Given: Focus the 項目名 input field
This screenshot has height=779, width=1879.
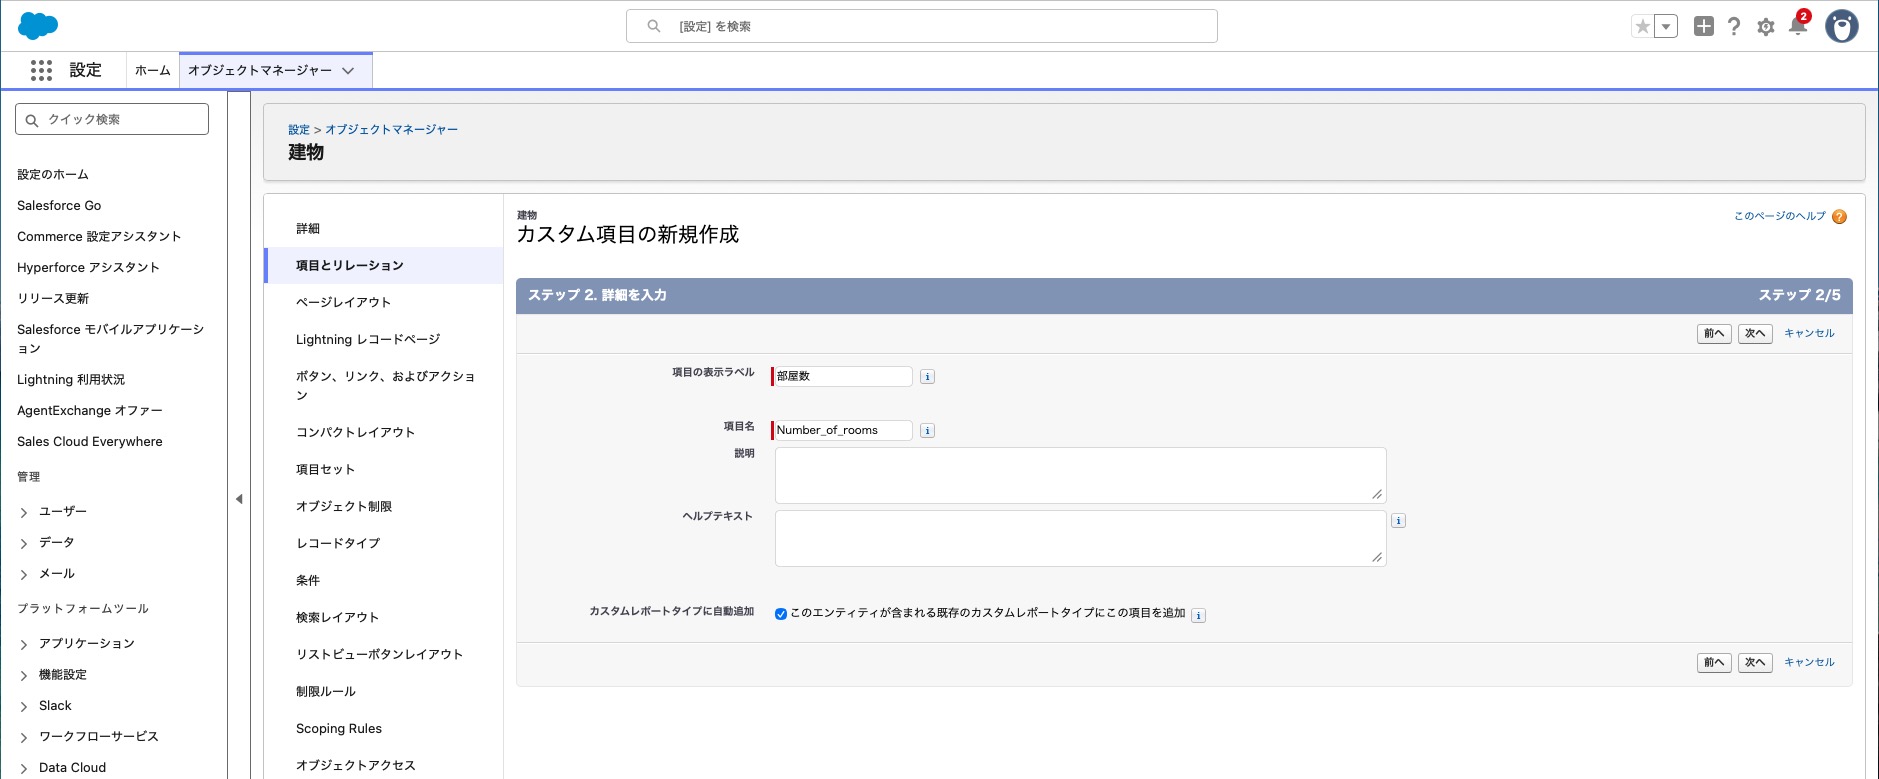Looking at the screenshot, I should click(x=842, y=430).
